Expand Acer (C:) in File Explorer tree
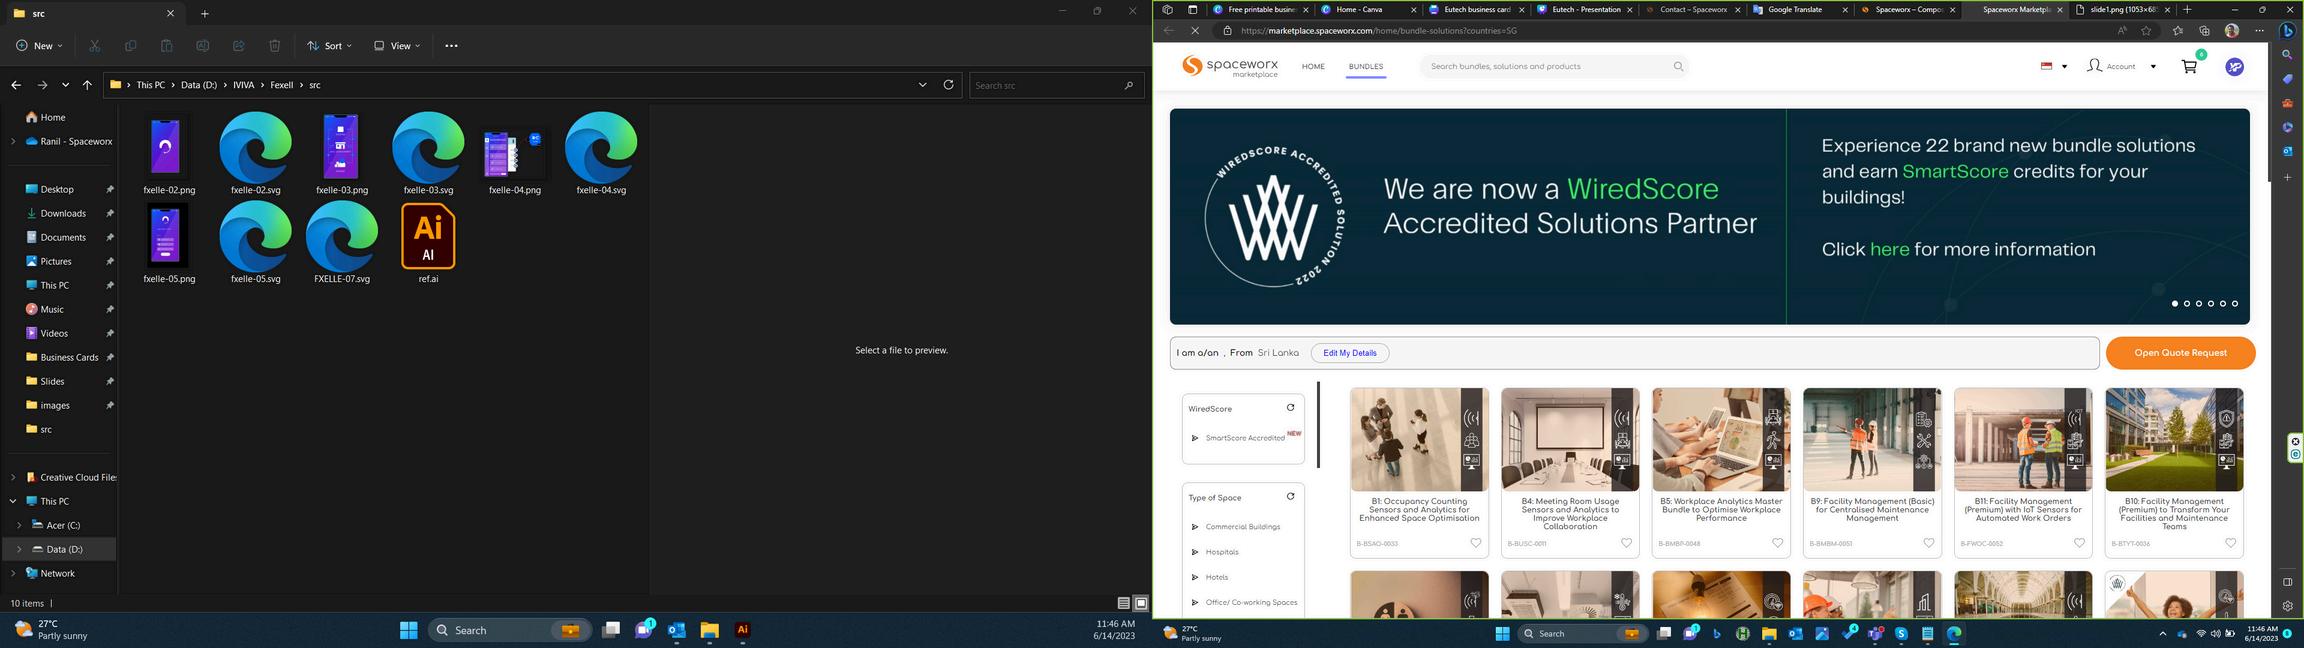This screenshot has width=2304, height=648. (19, 525)
